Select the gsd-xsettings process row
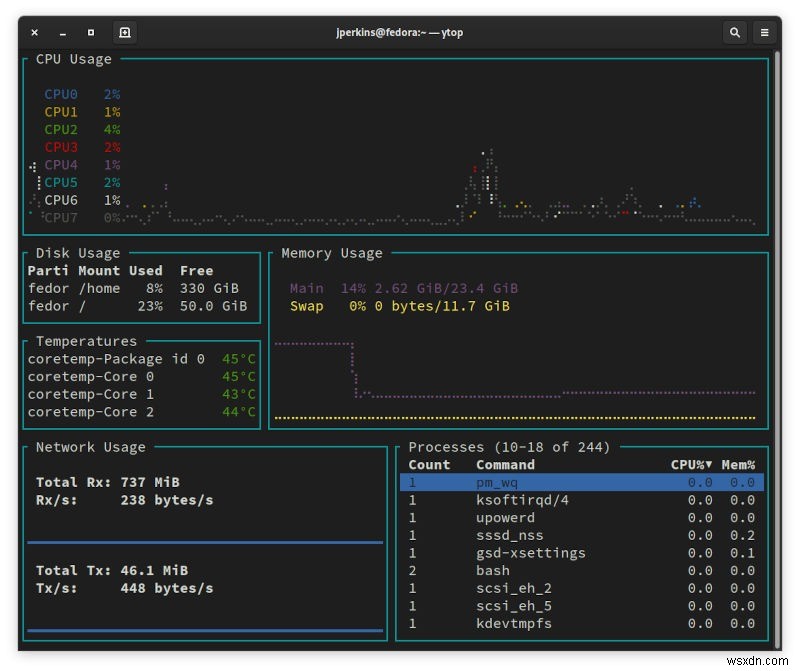800x671 pixels. [530, 553]
